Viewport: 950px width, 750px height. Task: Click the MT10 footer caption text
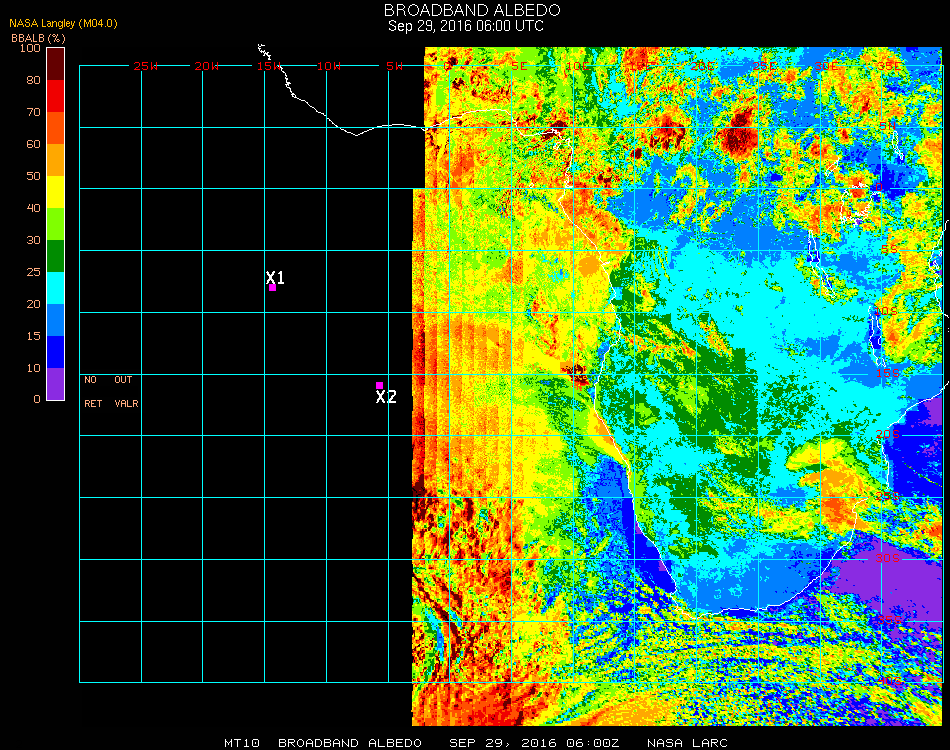click(x=242, y=743)
